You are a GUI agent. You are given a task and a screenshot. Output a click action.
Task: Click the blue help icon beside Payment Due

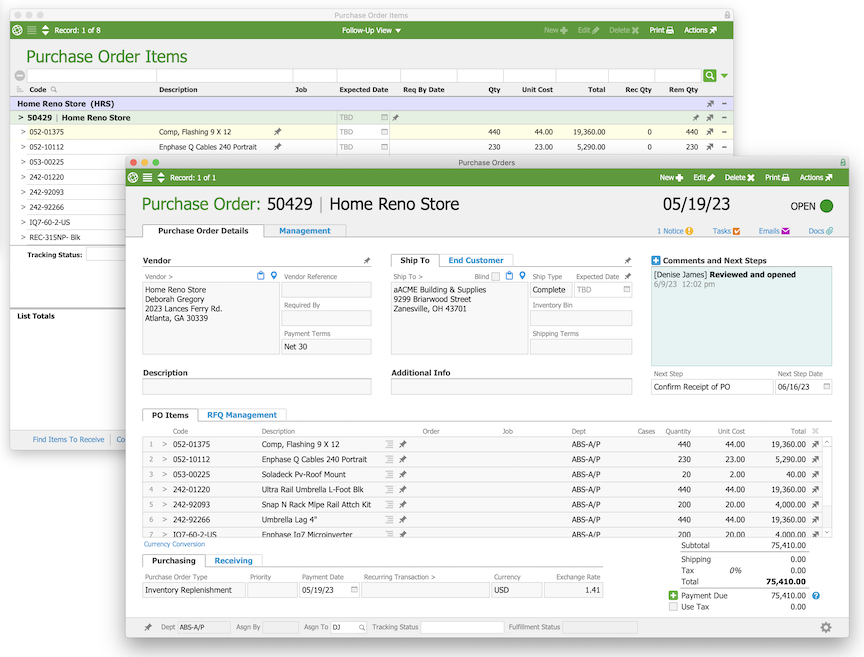(x=816, y=596)
